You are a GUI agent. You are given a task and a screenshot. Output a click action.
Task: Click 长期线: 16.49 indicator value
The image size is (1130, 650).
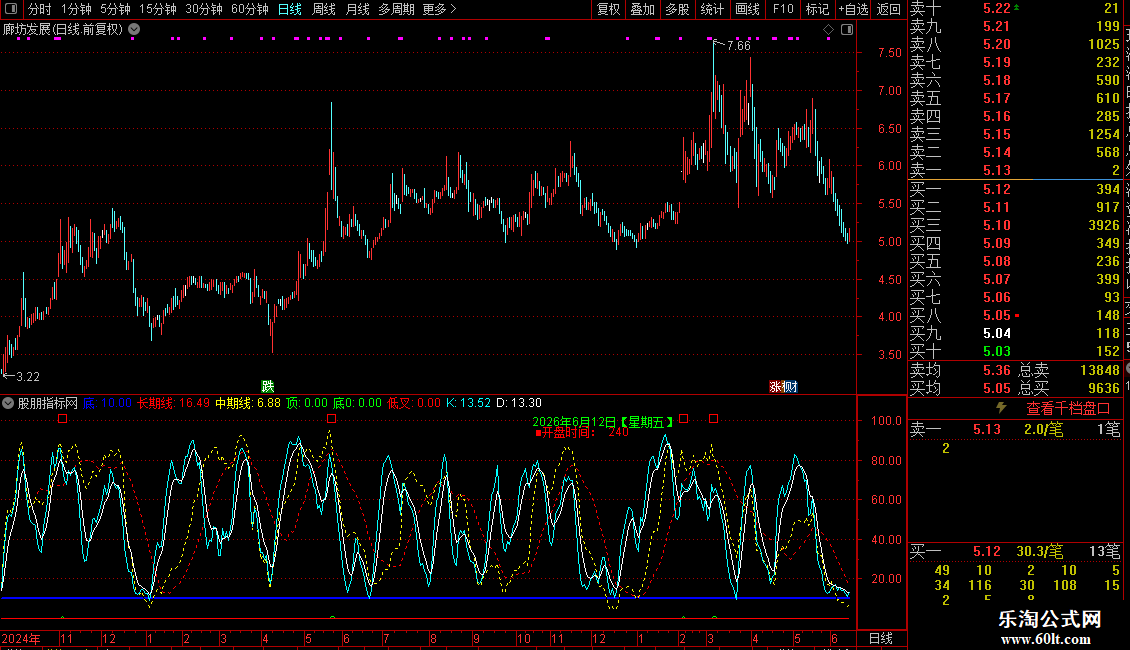tap(173, 404)
